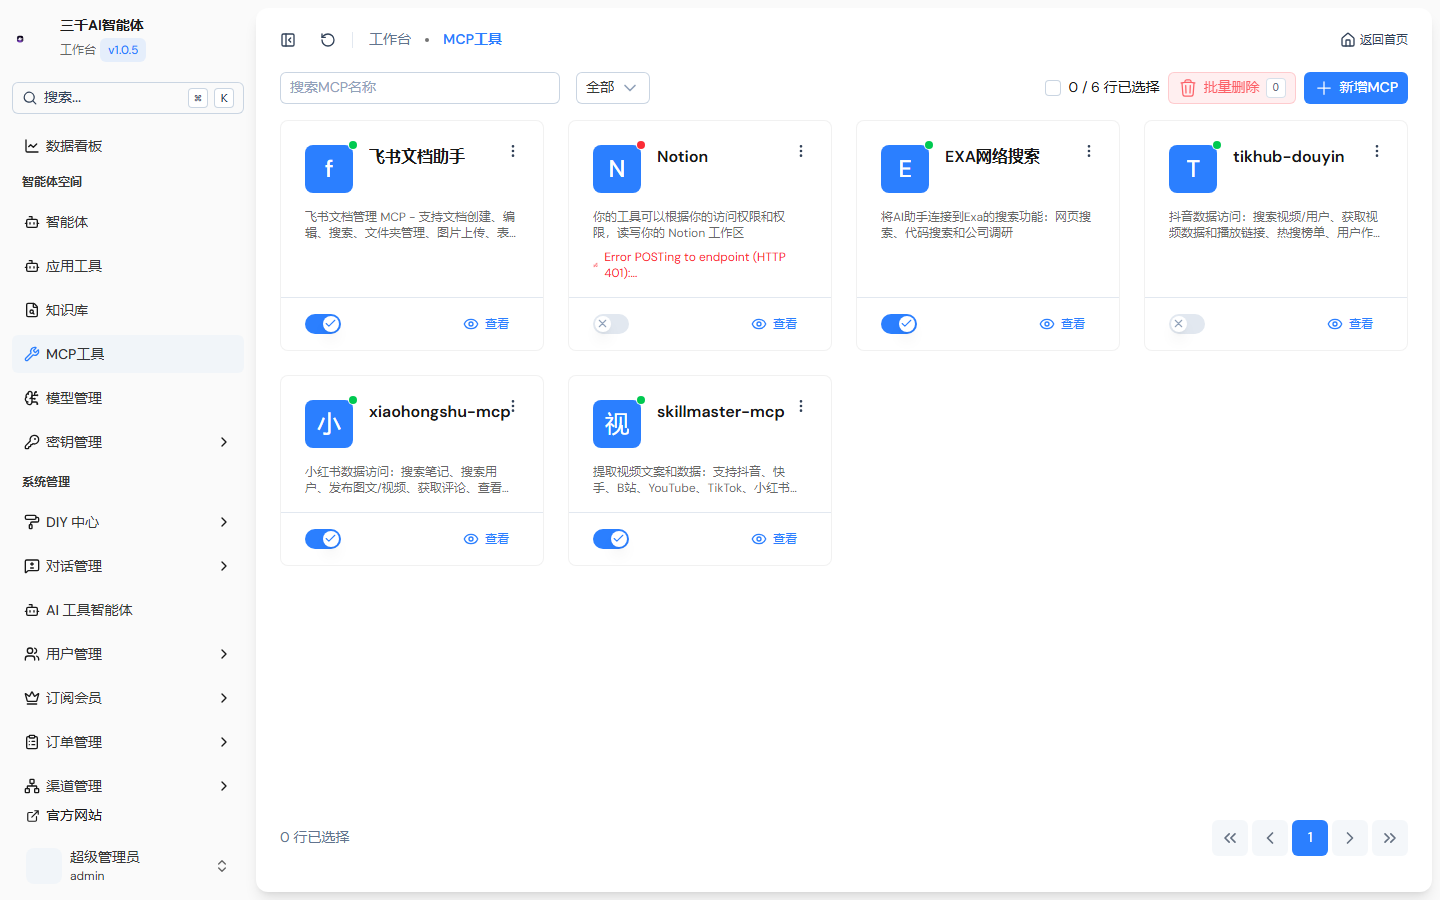This screenshot has width=1440, height=900.
Task: Open 智能体 in the sidebar
Action: click(x=128, y=222)
